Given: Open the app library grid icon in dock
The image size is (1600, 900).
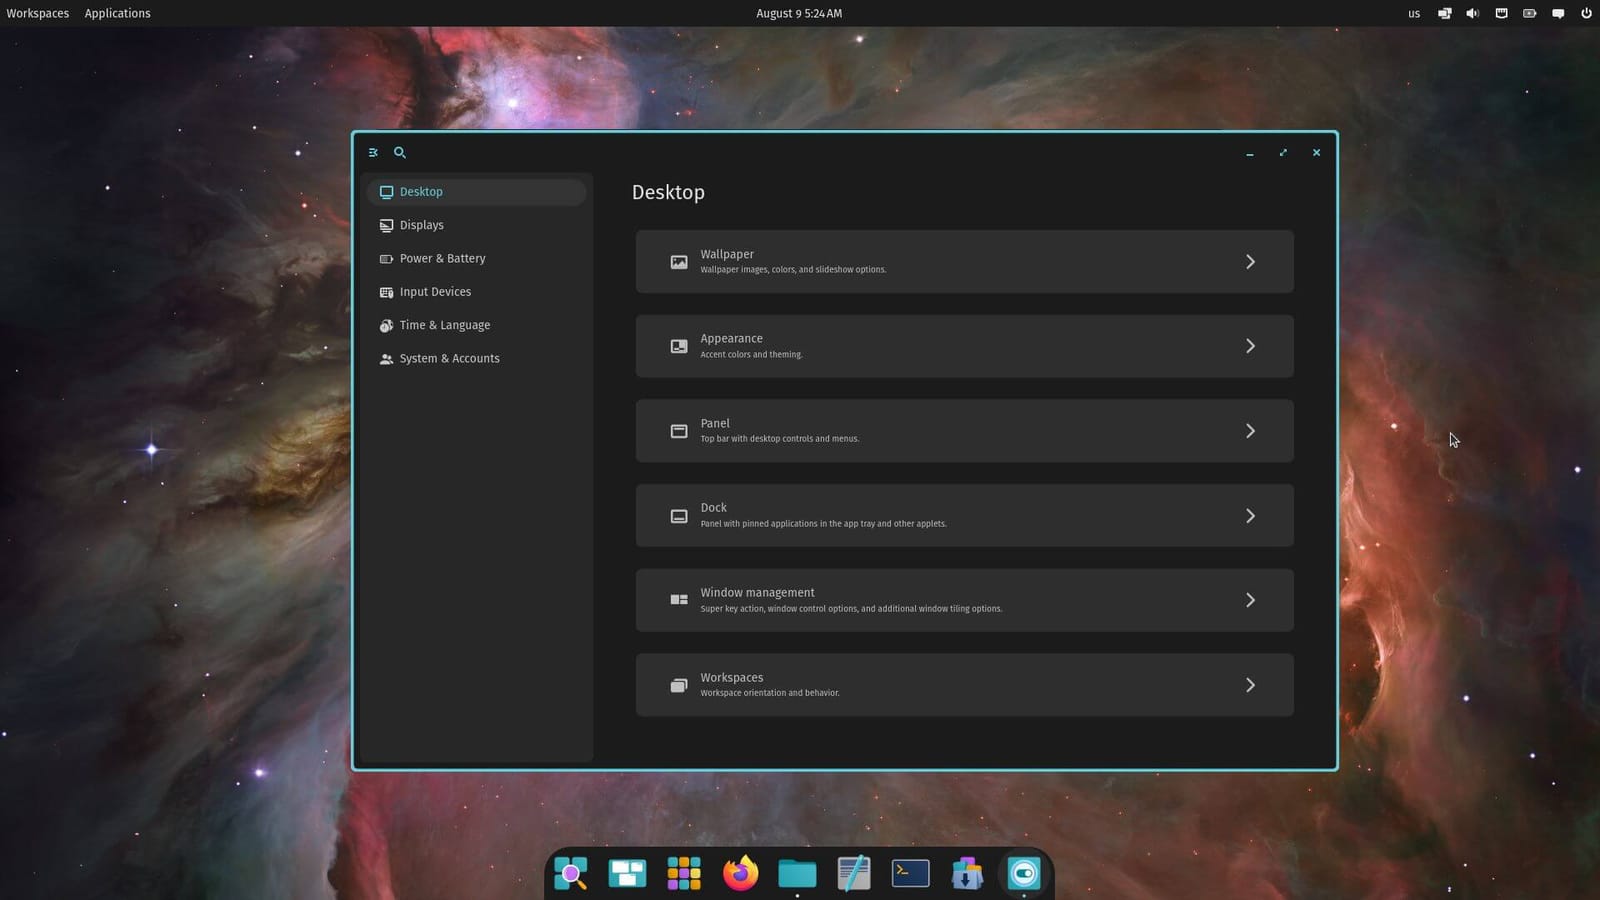Looking at the screenshot, I should tap(683, 872).
